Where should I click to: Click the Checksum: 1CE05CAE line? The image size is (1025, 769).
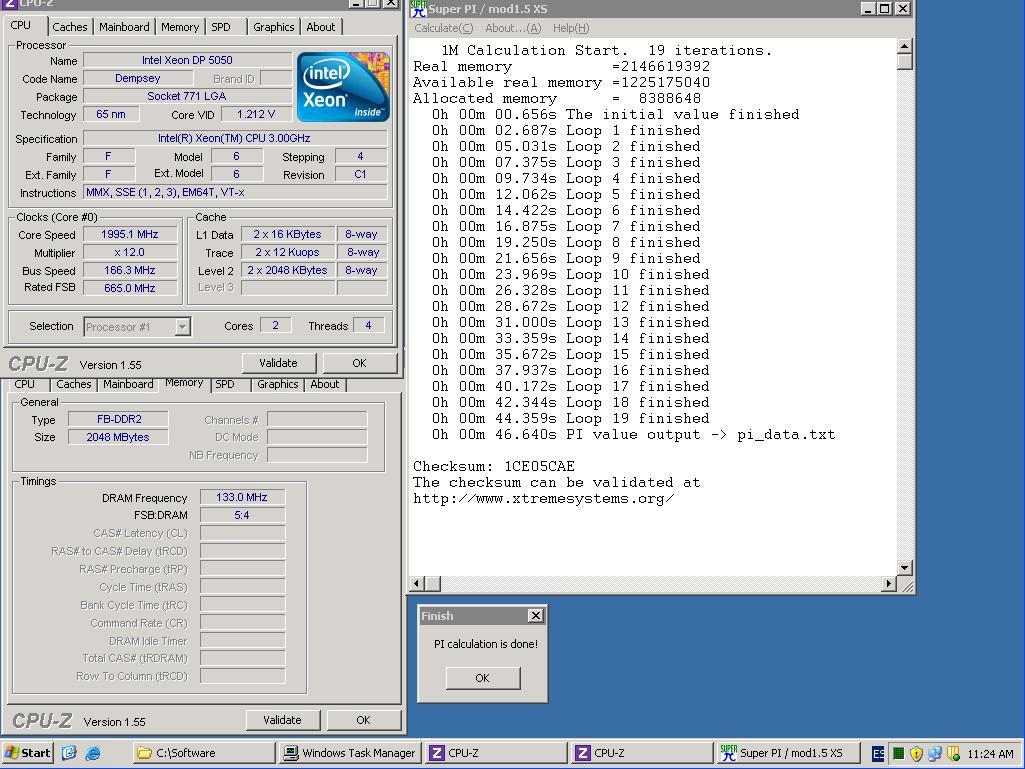click(494, 466)
